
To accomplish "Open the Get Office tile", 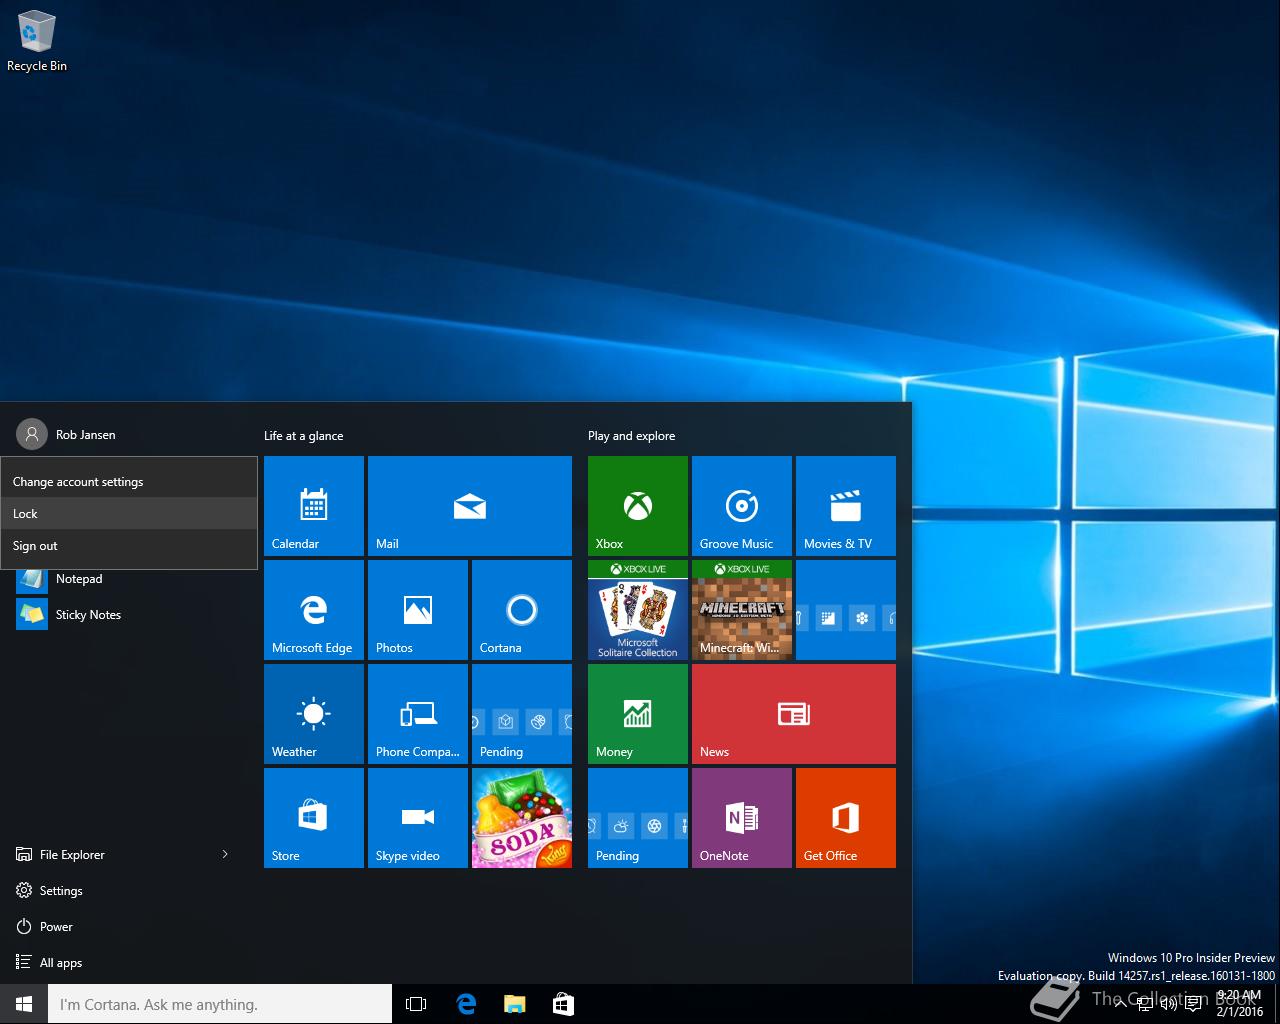I will [846, 818].
